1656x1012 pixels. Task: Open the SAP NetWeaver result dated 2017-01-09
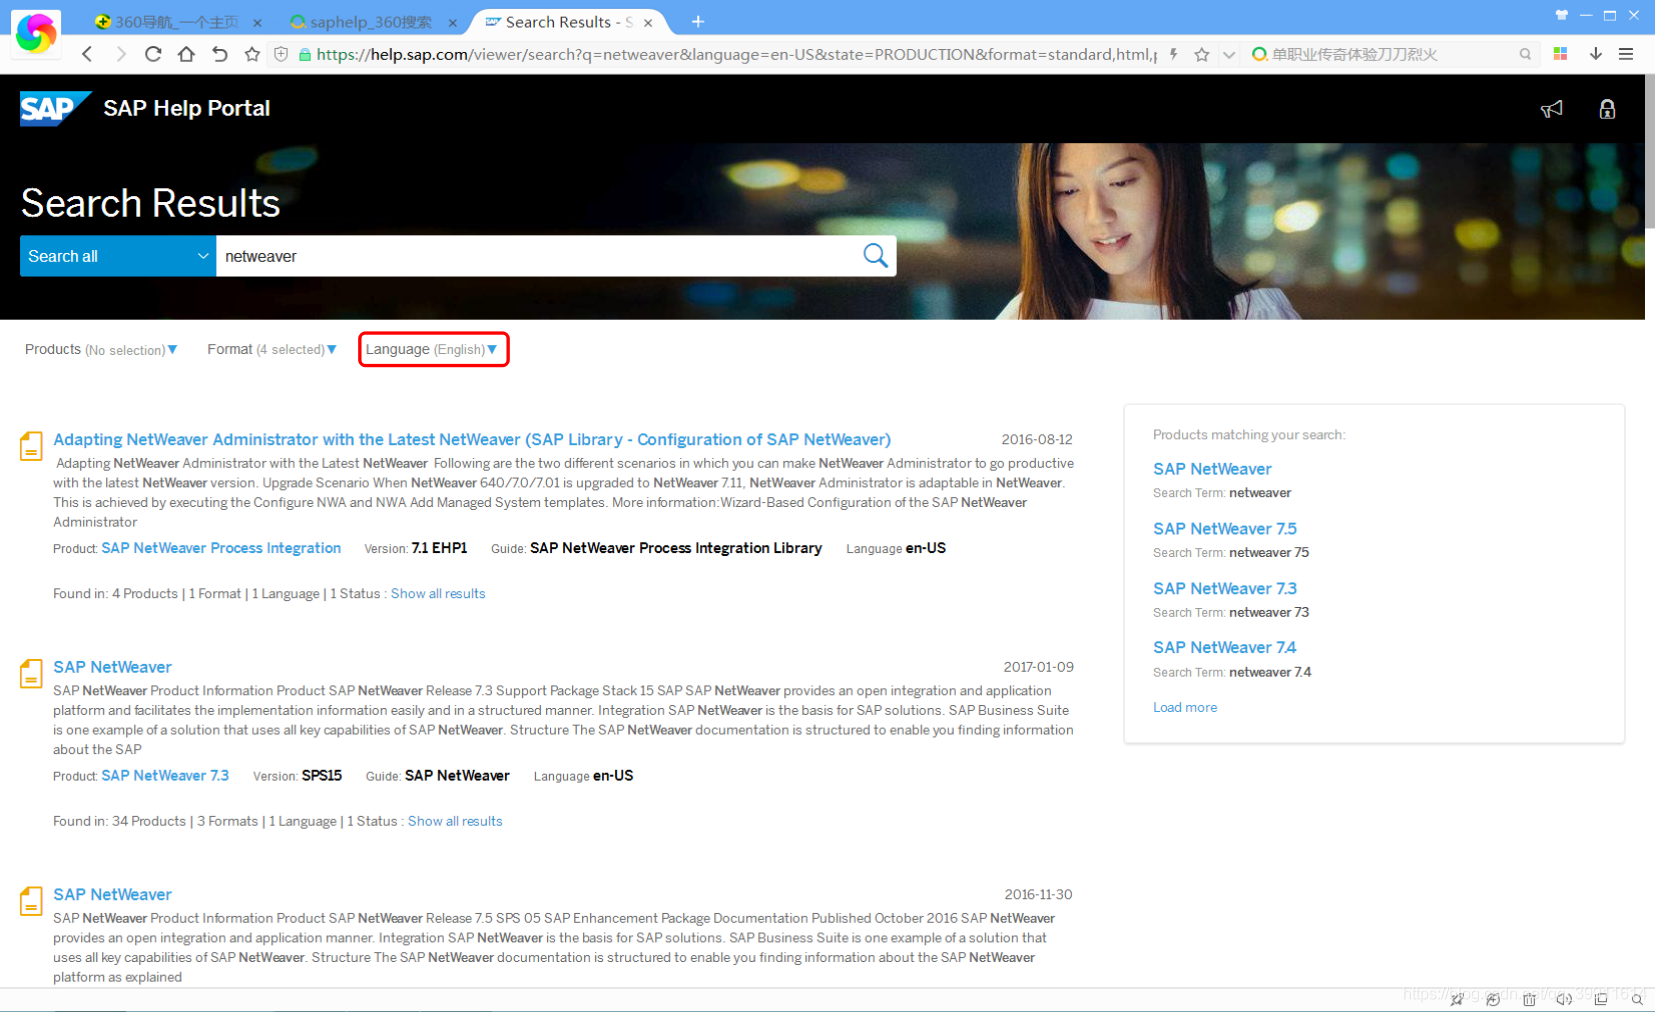[x=112, y=667]
